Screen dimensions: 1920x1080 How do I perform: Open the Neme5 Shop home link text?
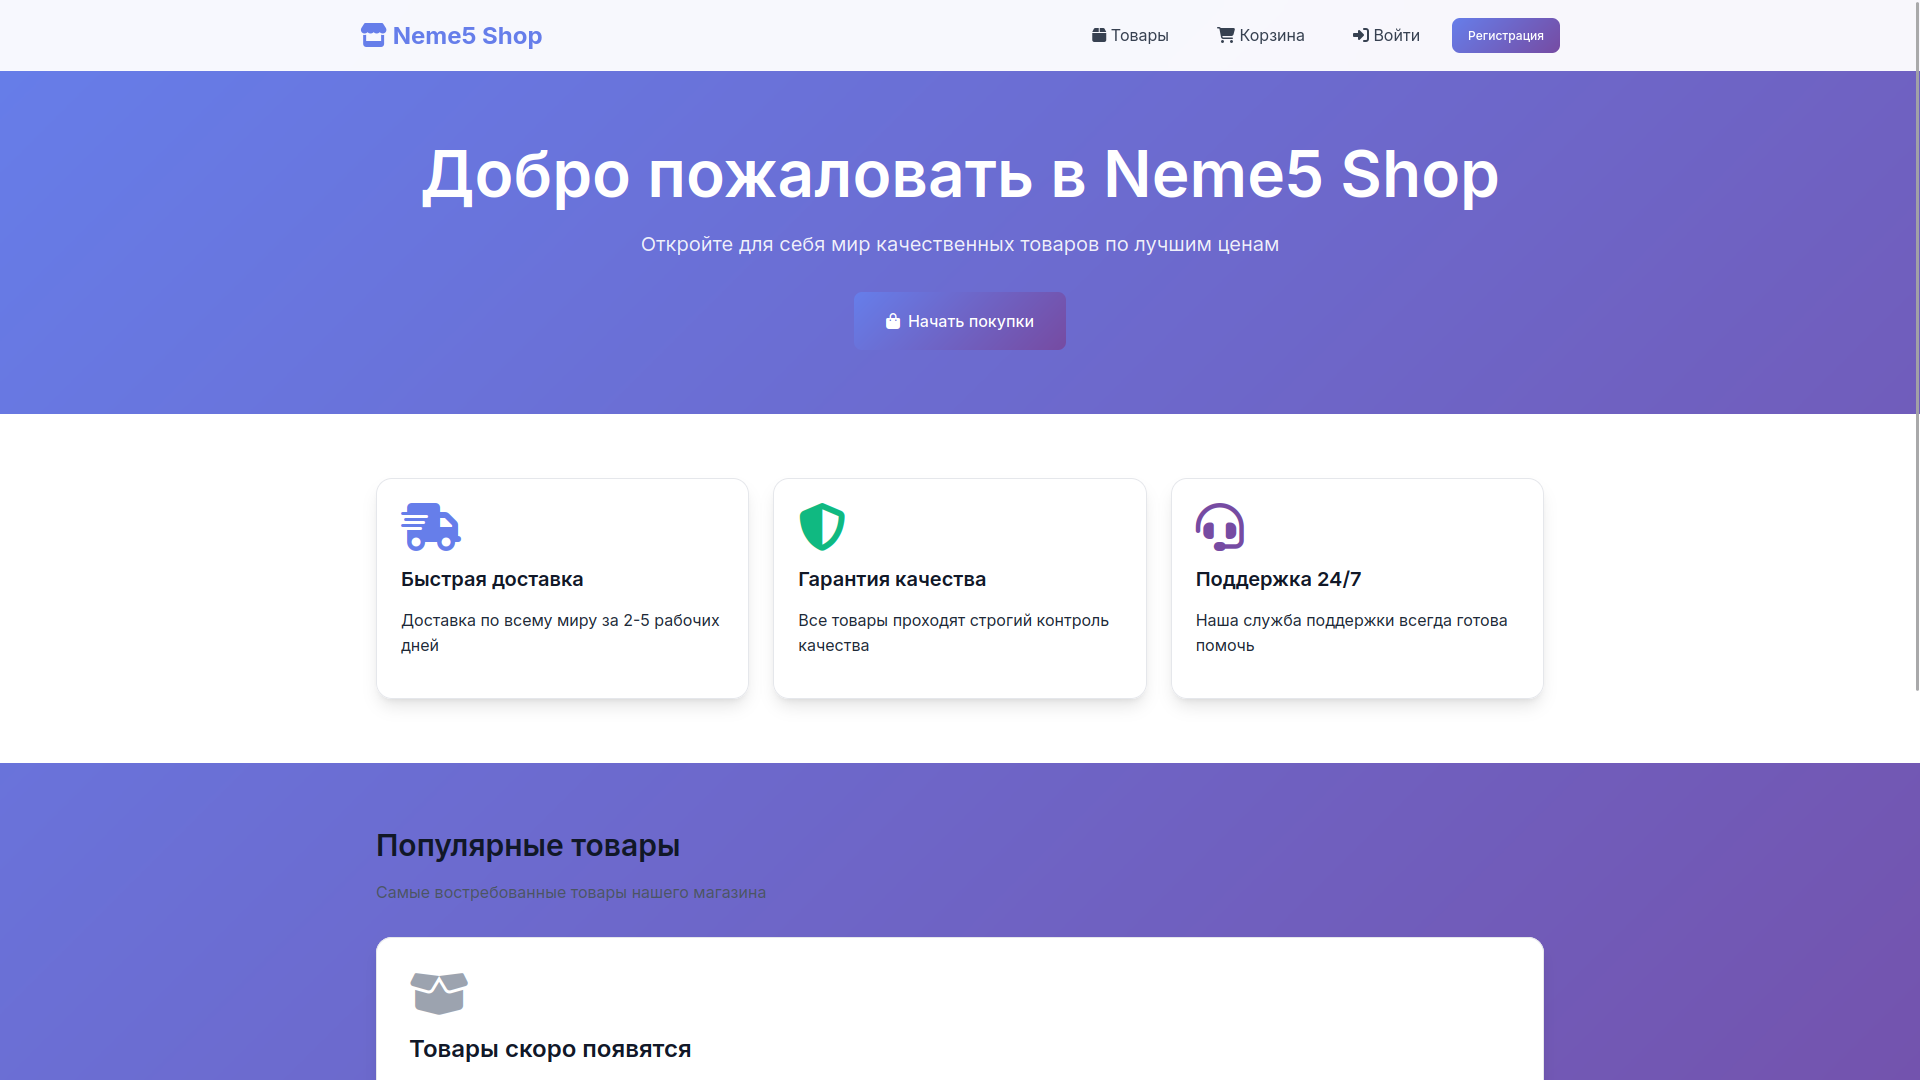point(467,35)
